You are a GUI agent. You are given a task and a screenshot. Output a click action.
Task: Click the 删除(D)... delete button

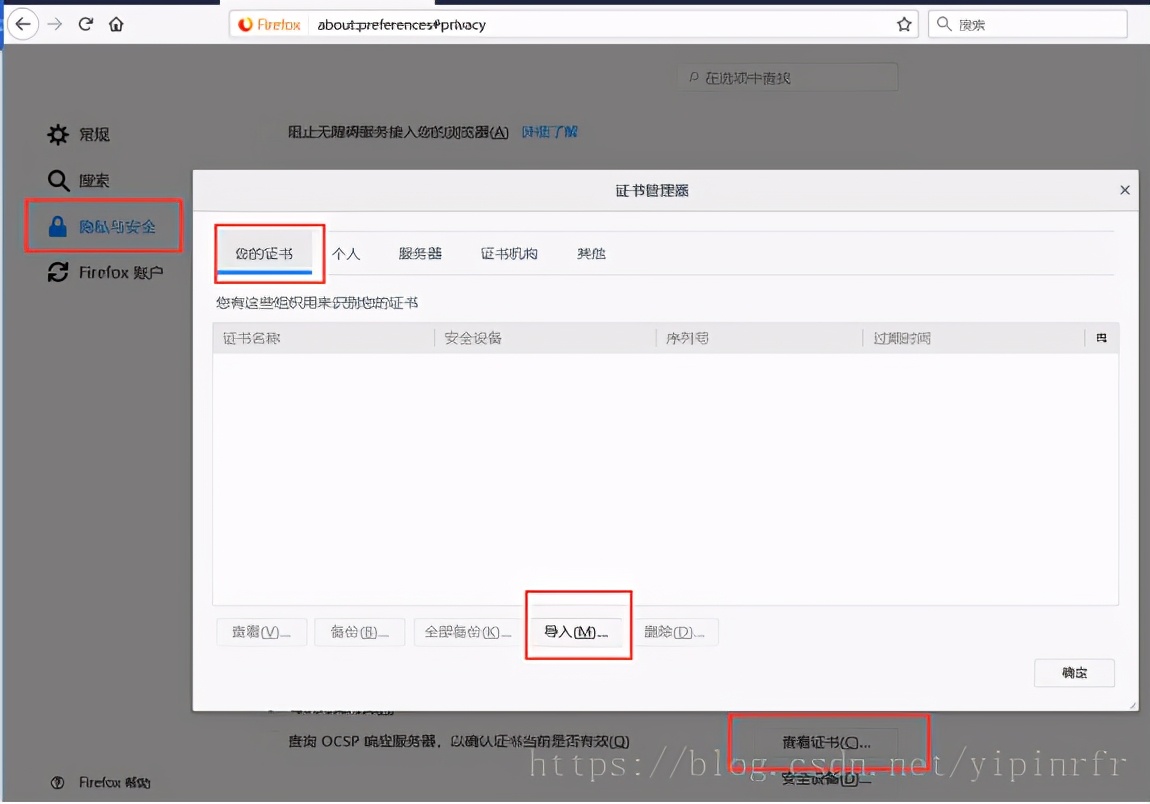click(674, 632)
